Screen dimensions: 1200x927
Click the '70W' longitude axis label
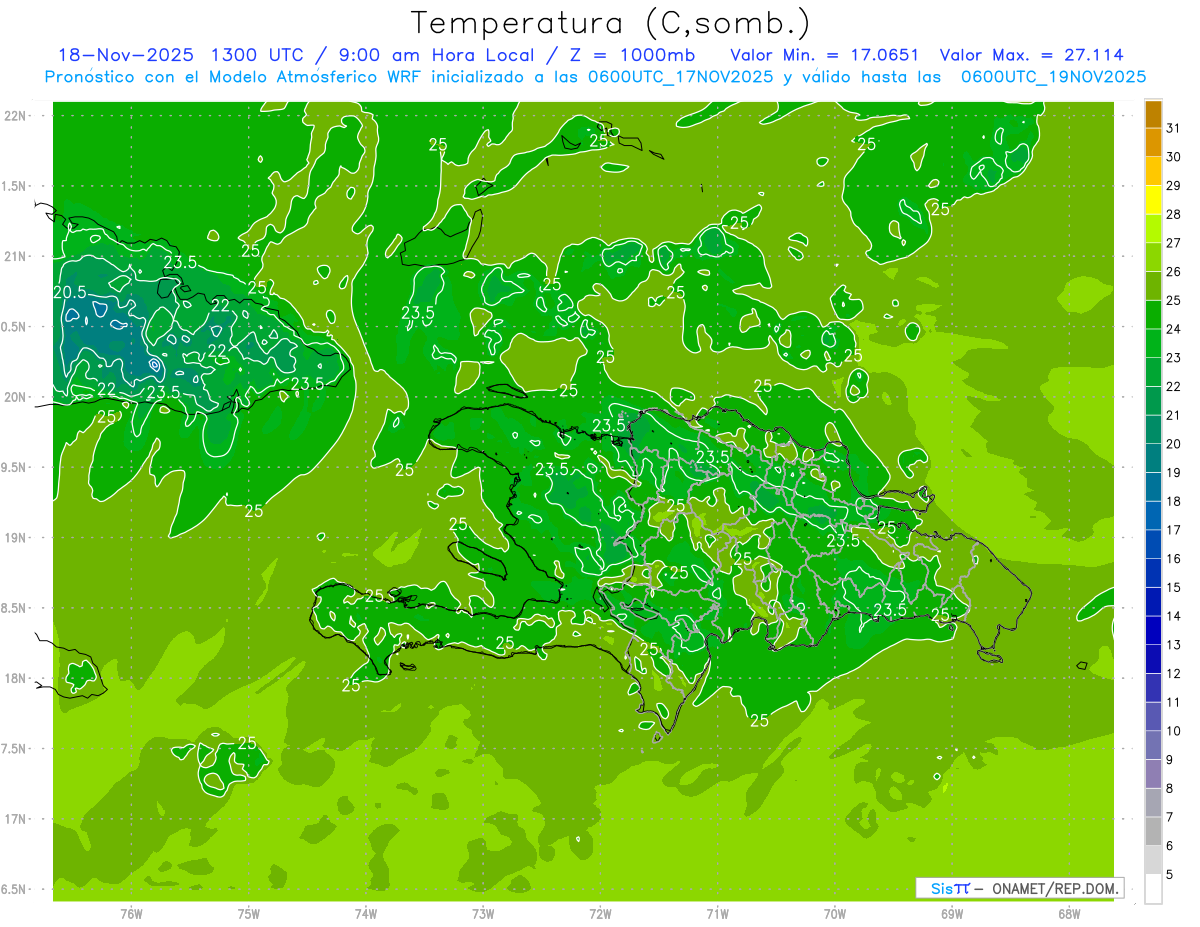[835, 913]
